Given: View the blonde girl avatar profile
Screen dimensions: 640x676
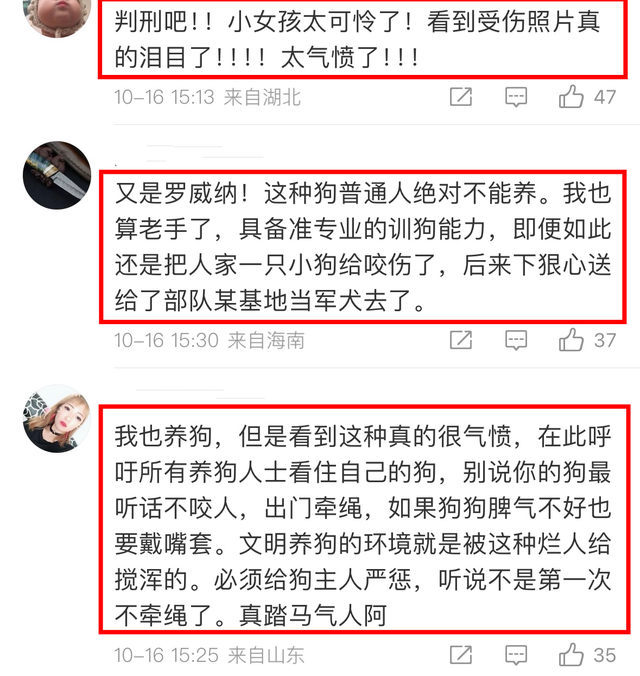Looking at the screenshot, I should tap(57, 419).
